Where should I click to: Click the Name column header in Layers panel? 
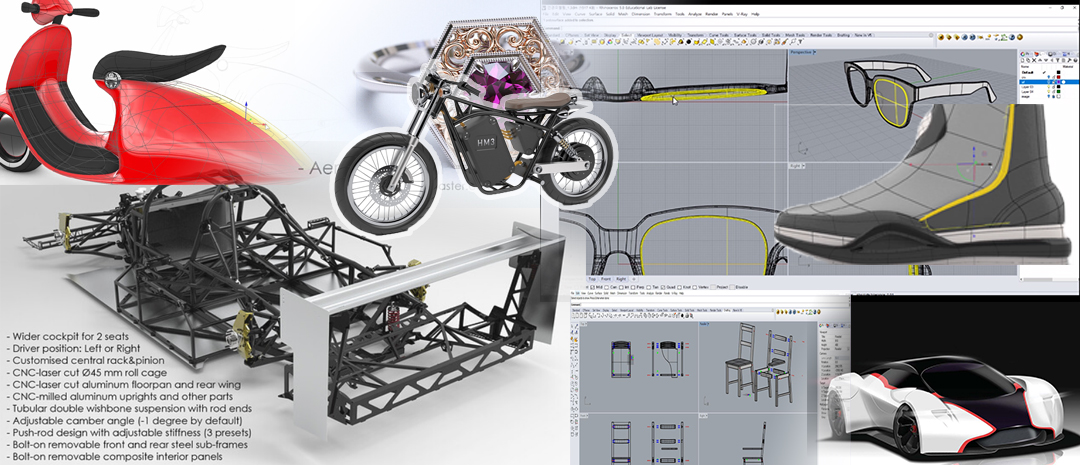pyautogui.click(x=1025, y=67)
